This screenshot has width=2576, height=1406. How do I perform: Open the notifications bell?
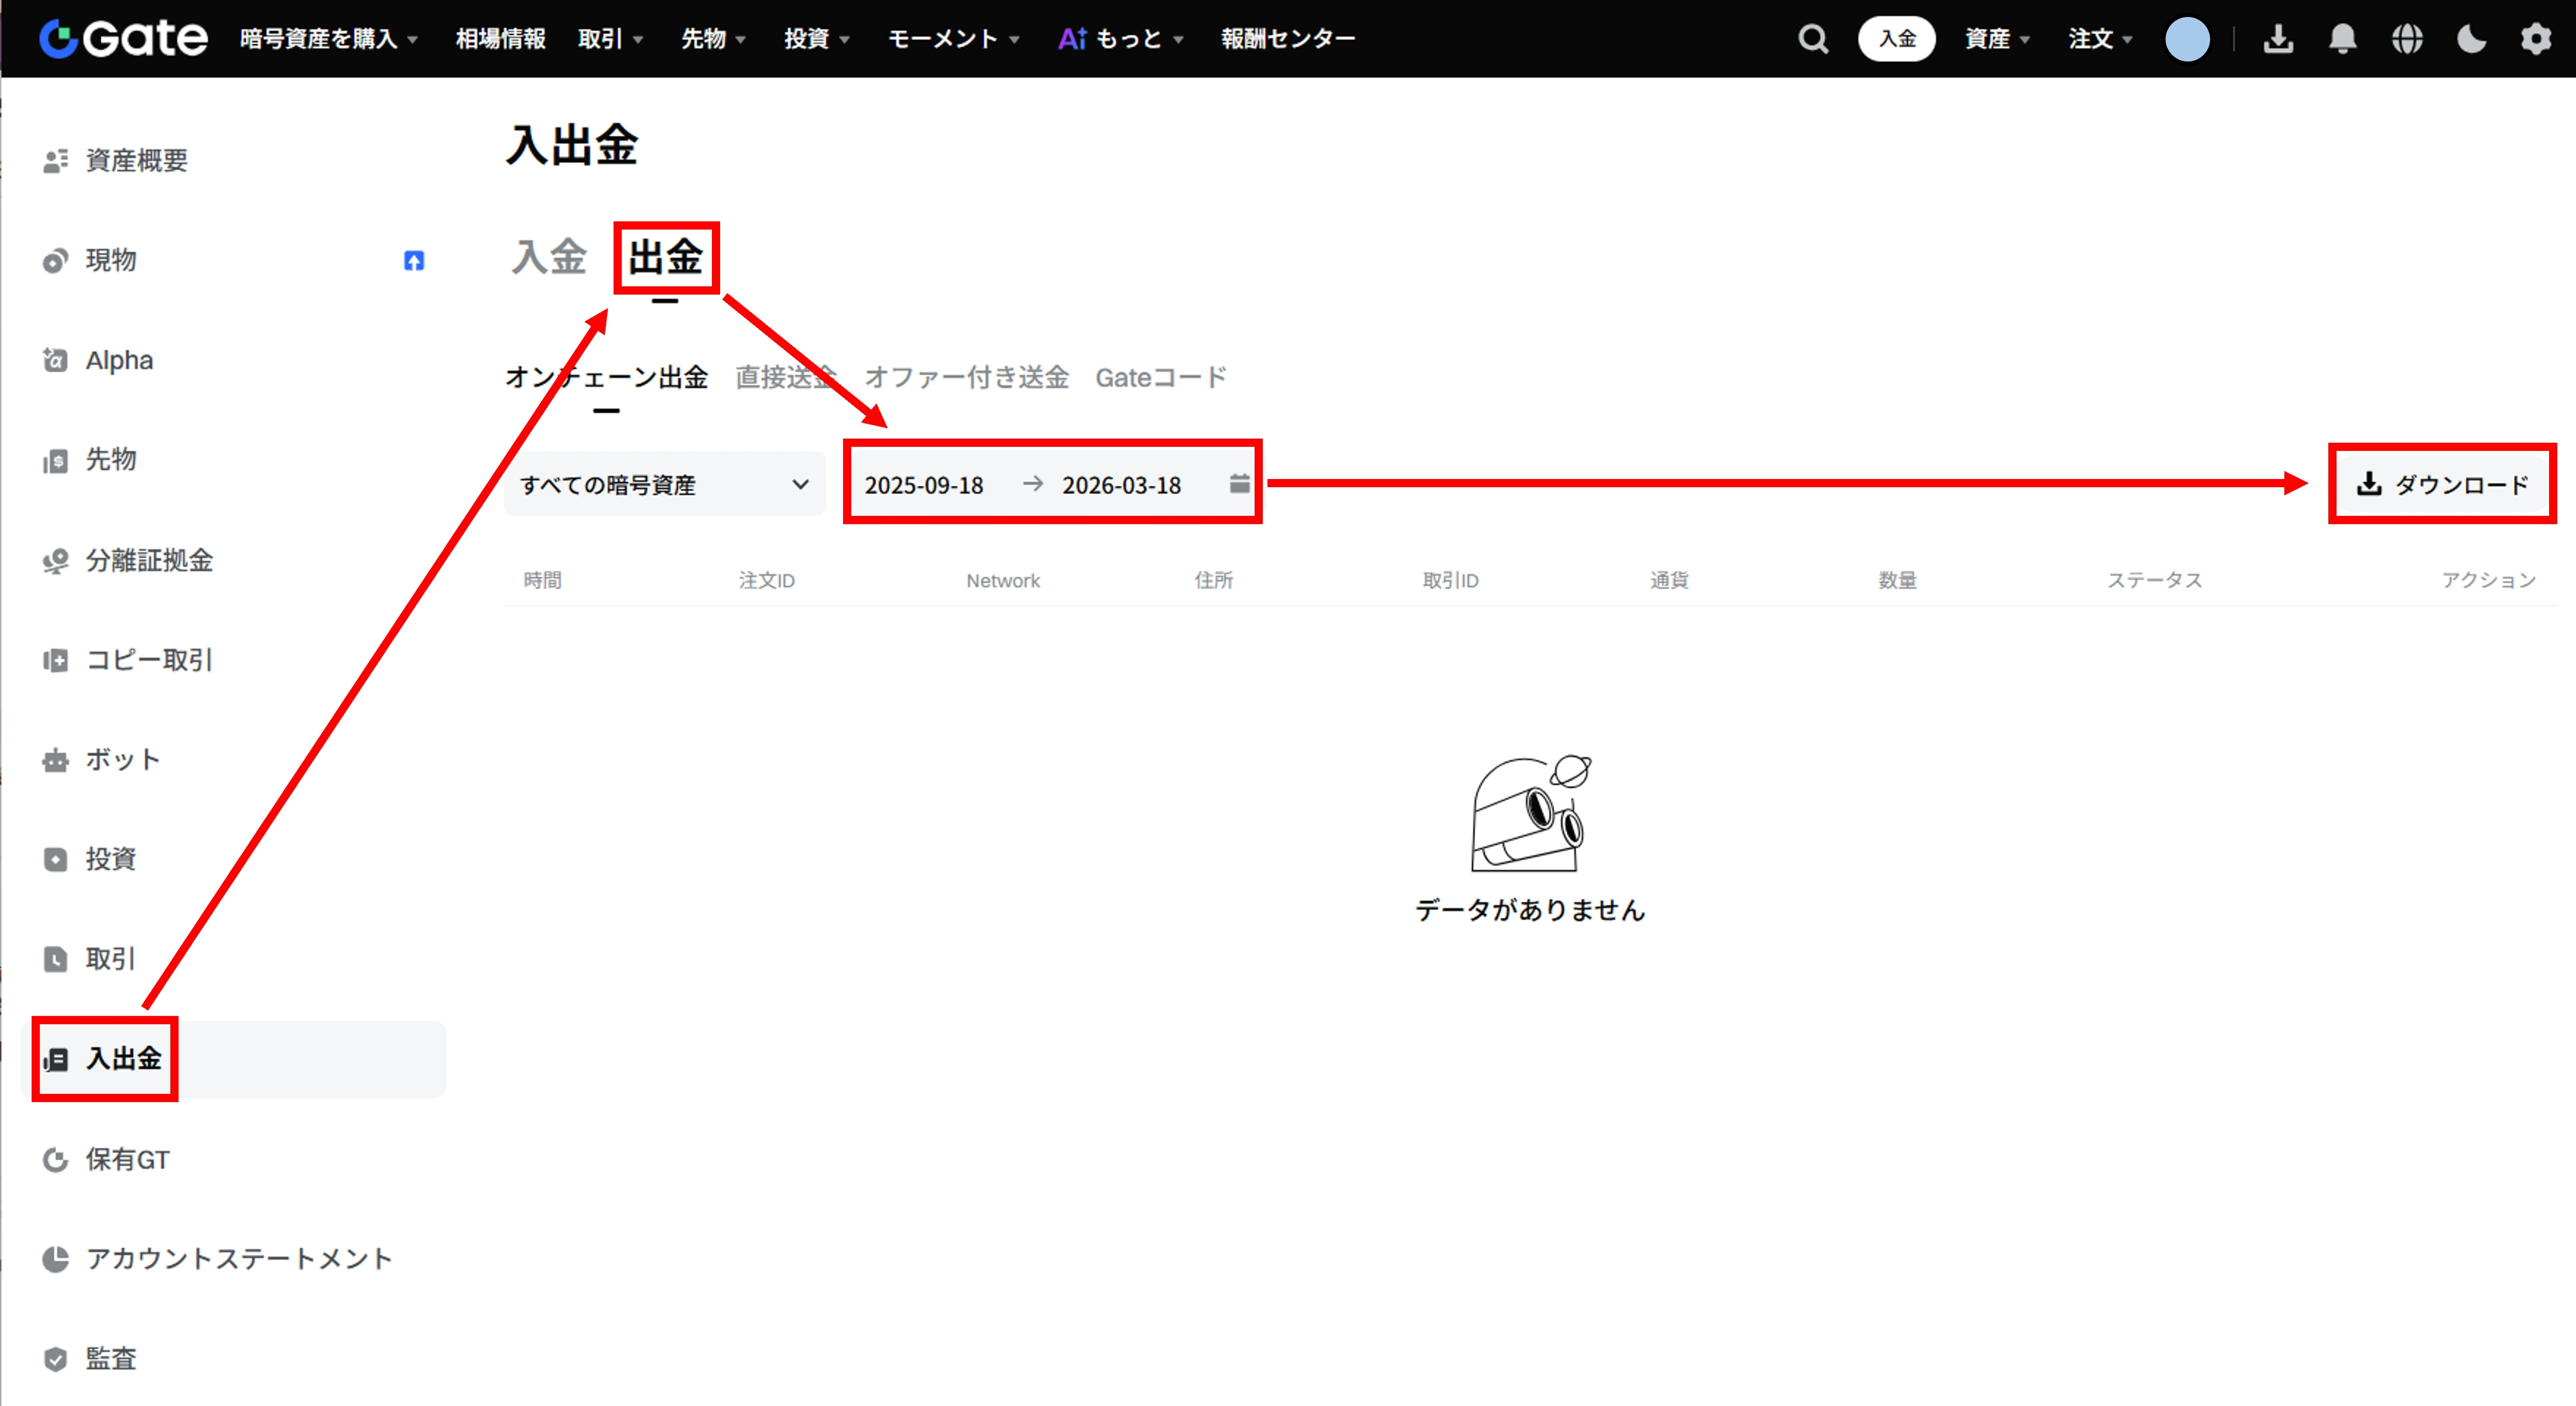coord(2342,39)
